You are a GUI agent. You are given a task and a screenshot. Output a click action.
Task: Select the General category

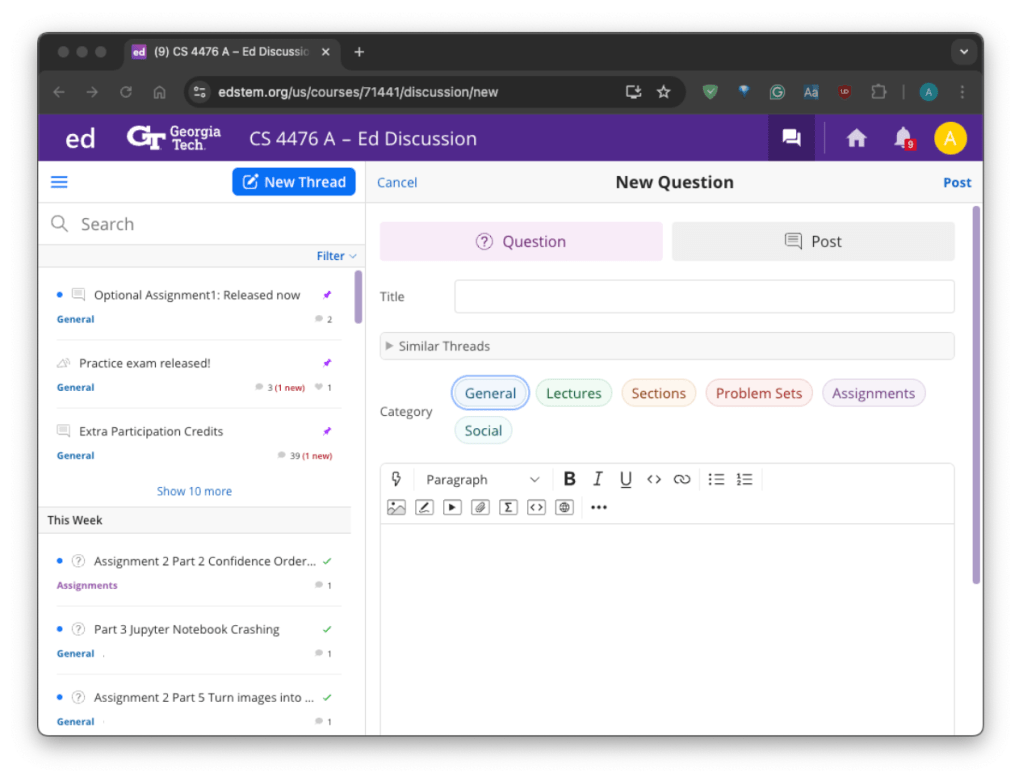490,393
